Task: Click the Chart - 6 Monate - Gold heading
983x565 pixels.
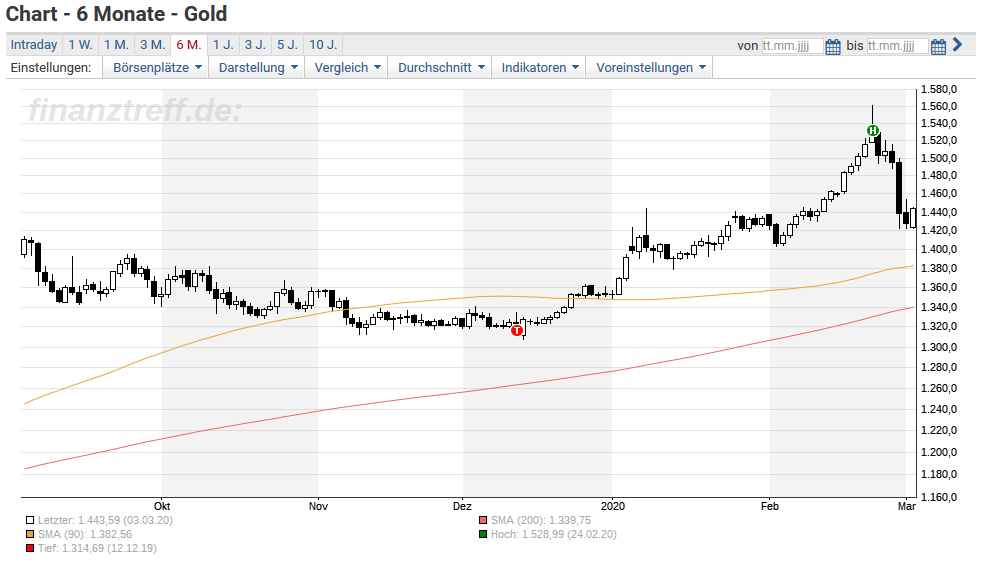Action: tap(117, 14)
